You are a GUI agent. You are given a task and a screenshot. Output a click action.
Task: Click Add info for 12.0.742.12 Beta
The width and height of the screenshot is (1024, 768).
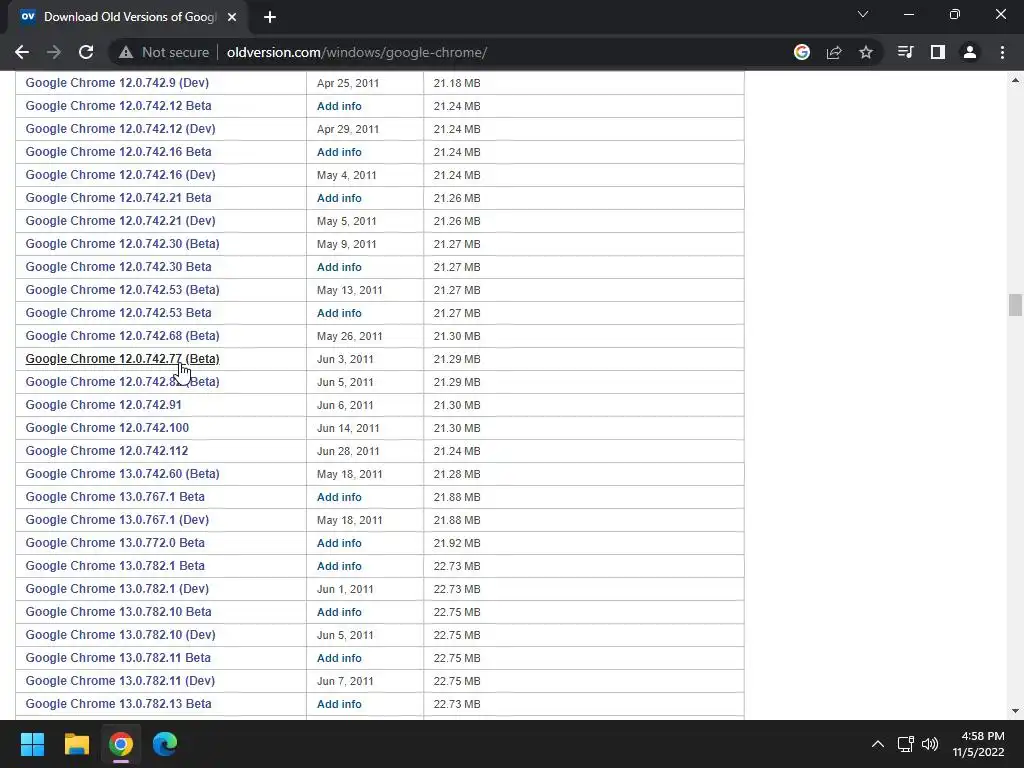(339, 106)
